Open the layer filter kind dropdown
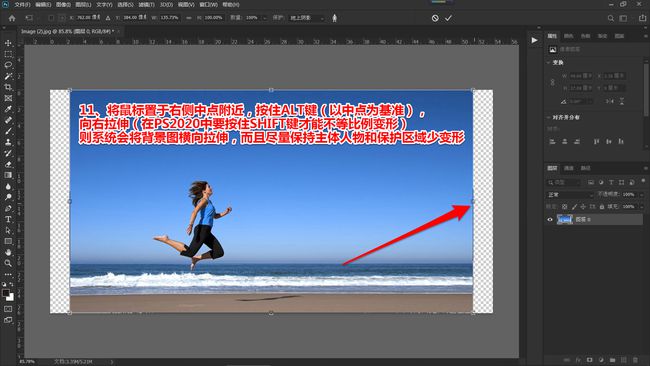Image resolution: width=650 pixels, height=366 pixels. [565, 182]
